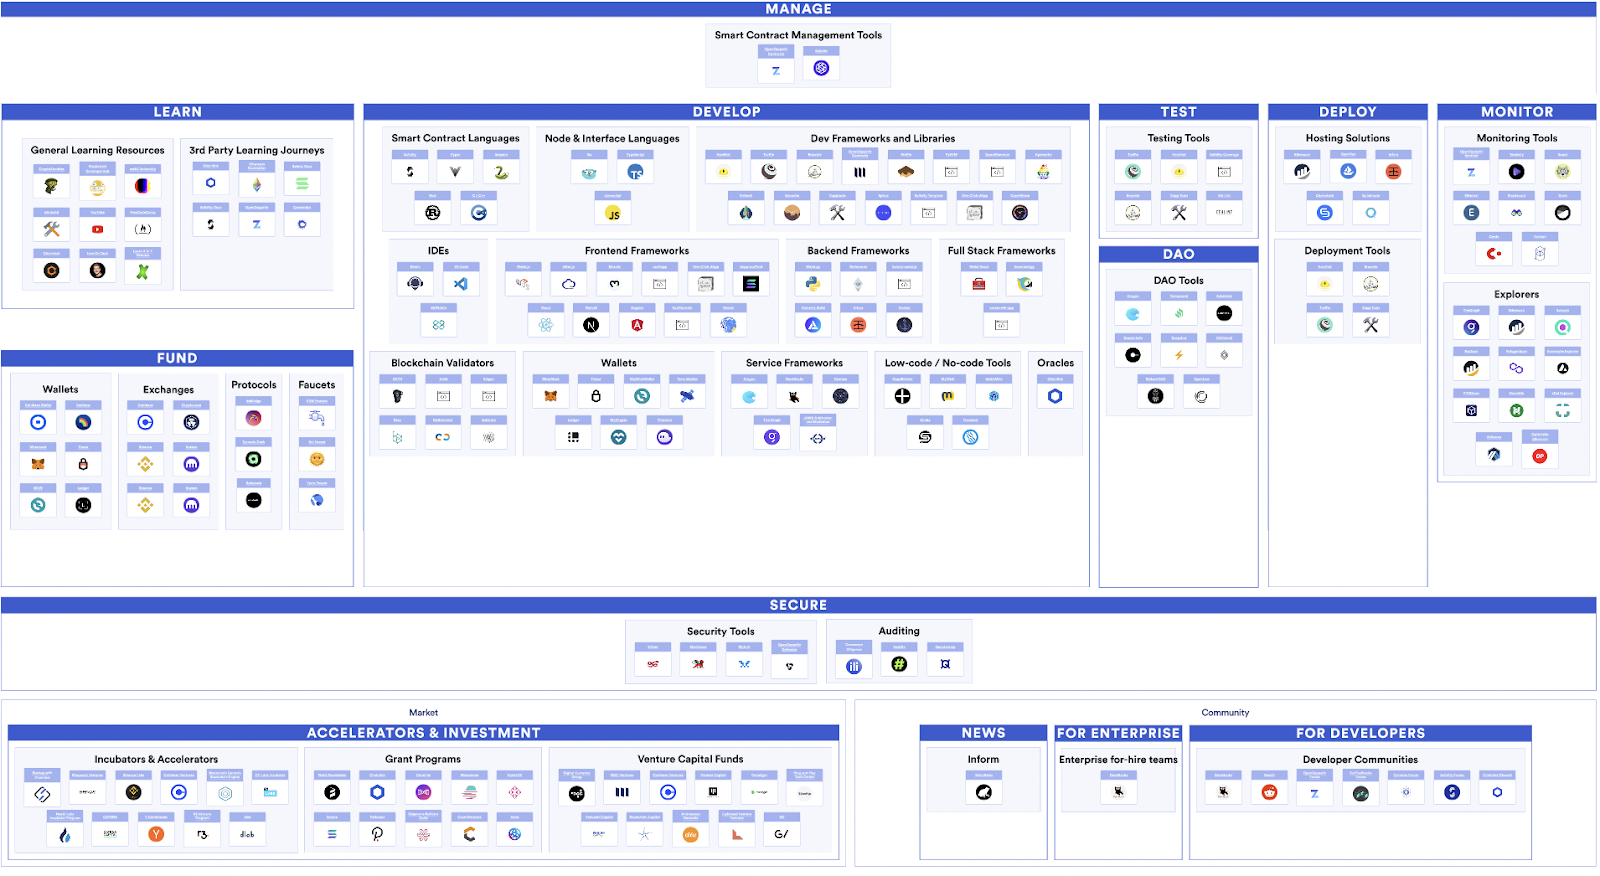Select the FUND section header
This screenshot has width=1600, height=876.
(x=177, y=358)
